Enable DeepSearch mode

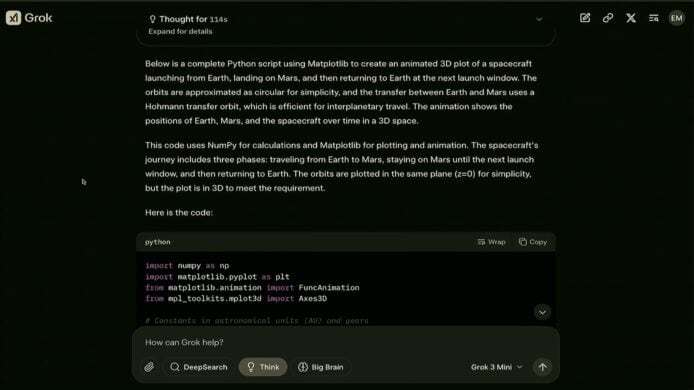(x=199, y=367)
